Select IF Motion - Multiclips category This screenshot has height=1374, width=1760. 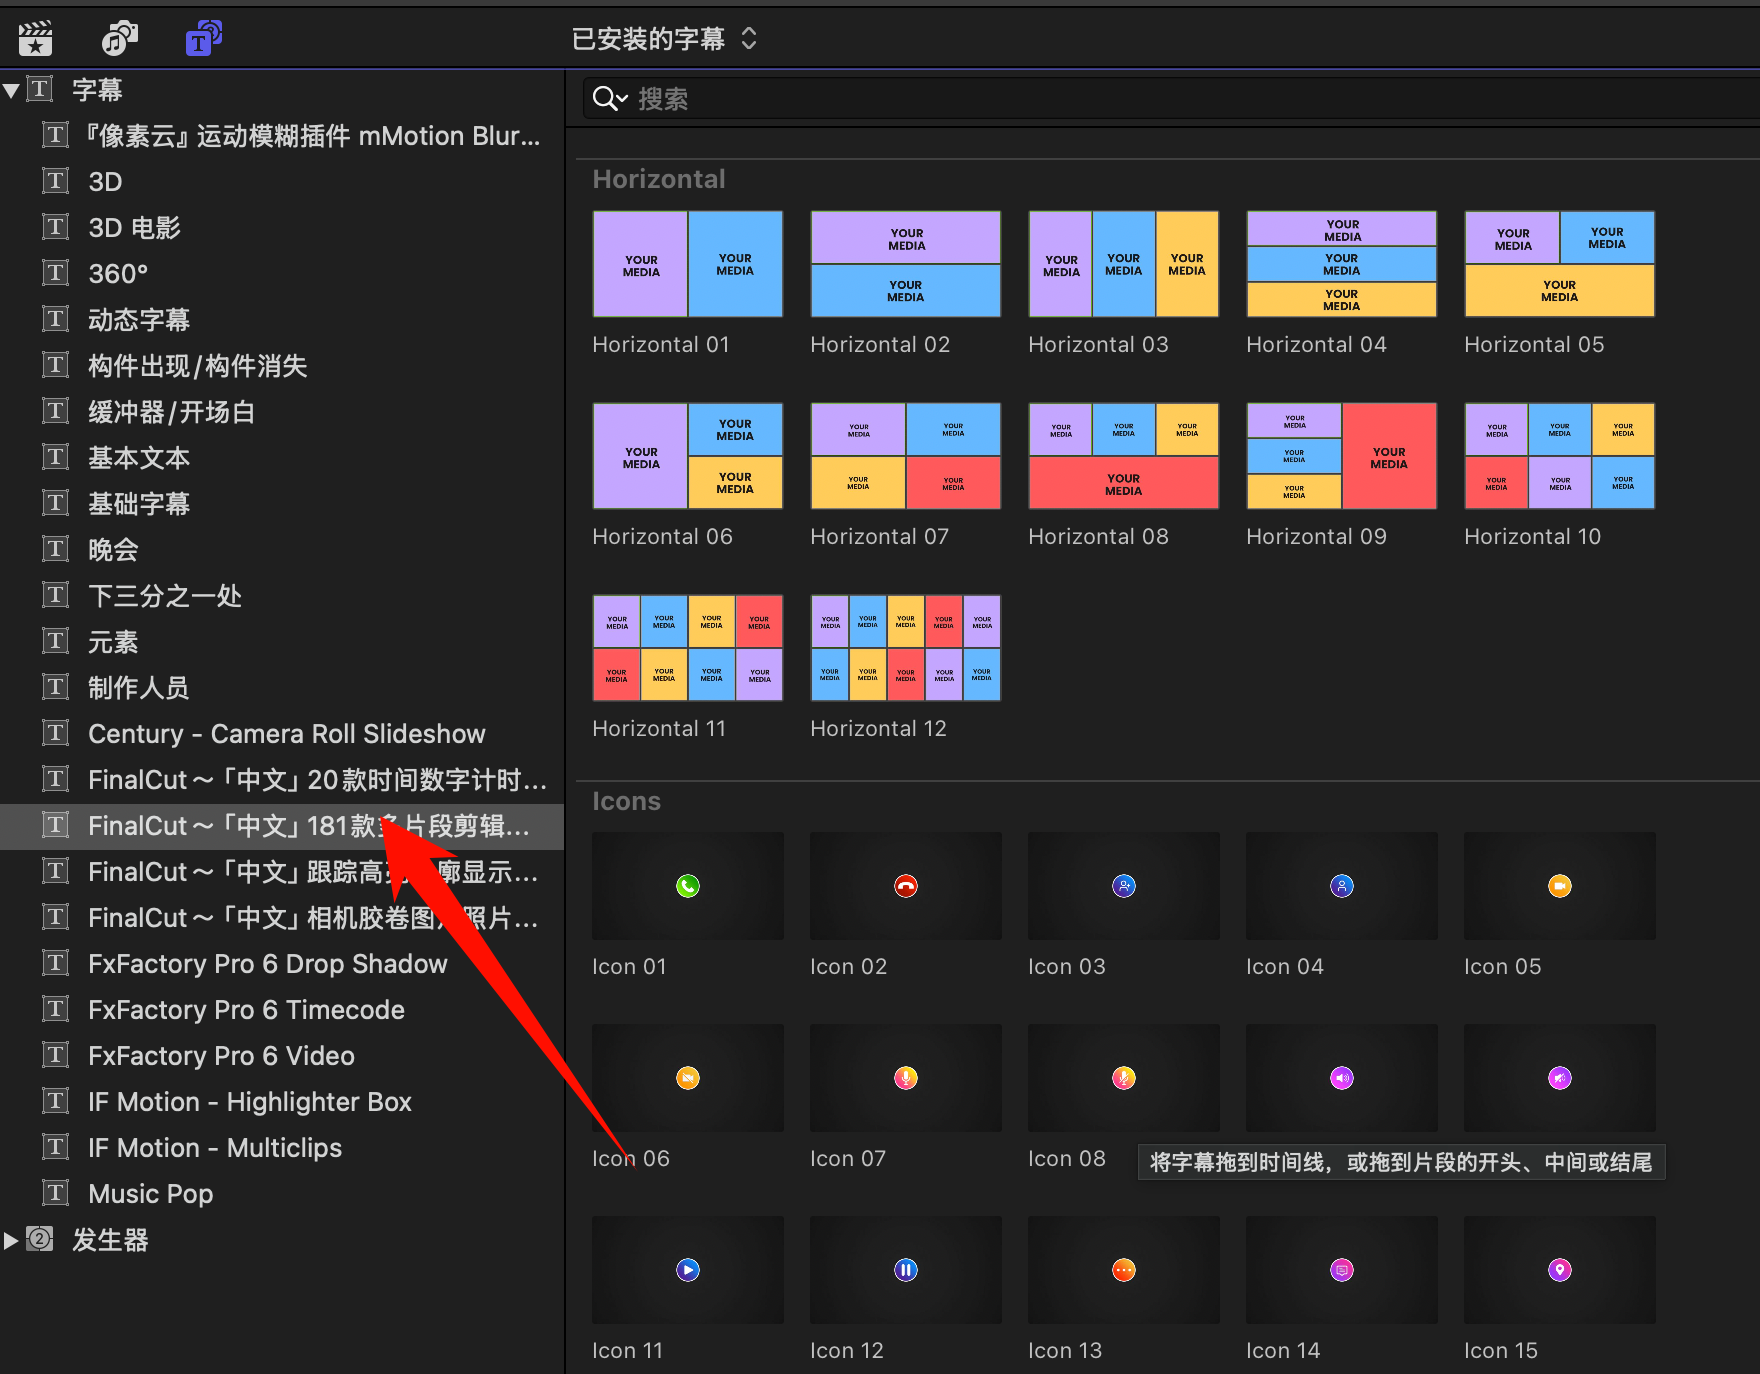214,1148
